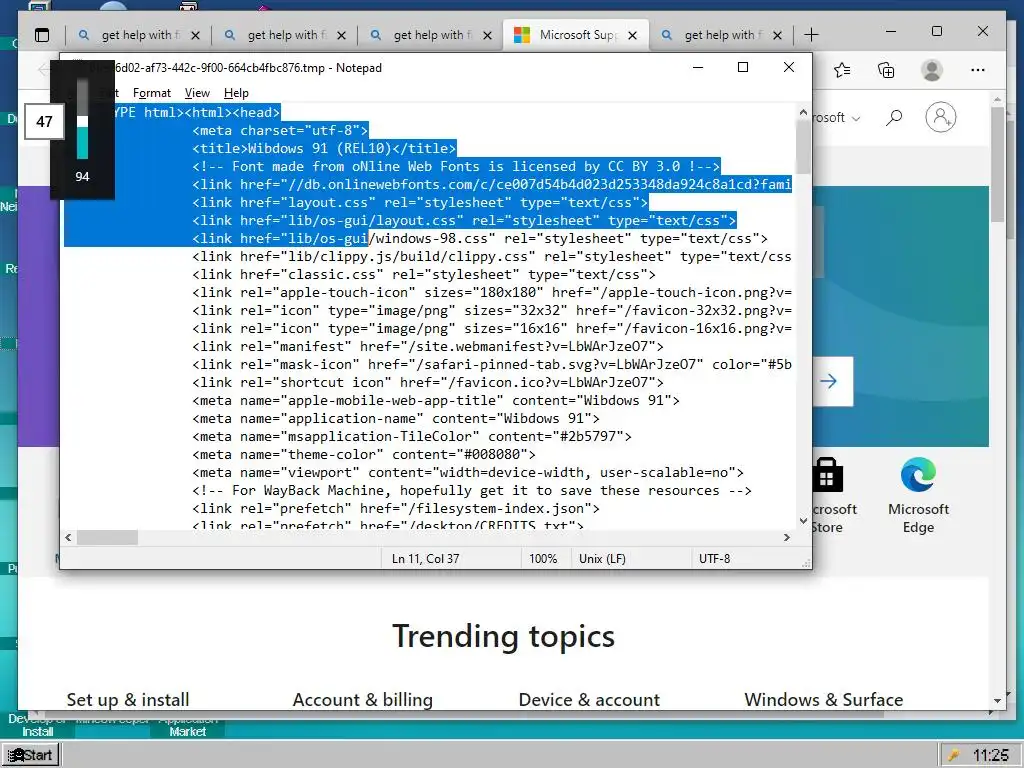The image size is (1024, 768).
Task: Click the 'filesystem-index.json' prefetch line
Action: pos(396,508)
